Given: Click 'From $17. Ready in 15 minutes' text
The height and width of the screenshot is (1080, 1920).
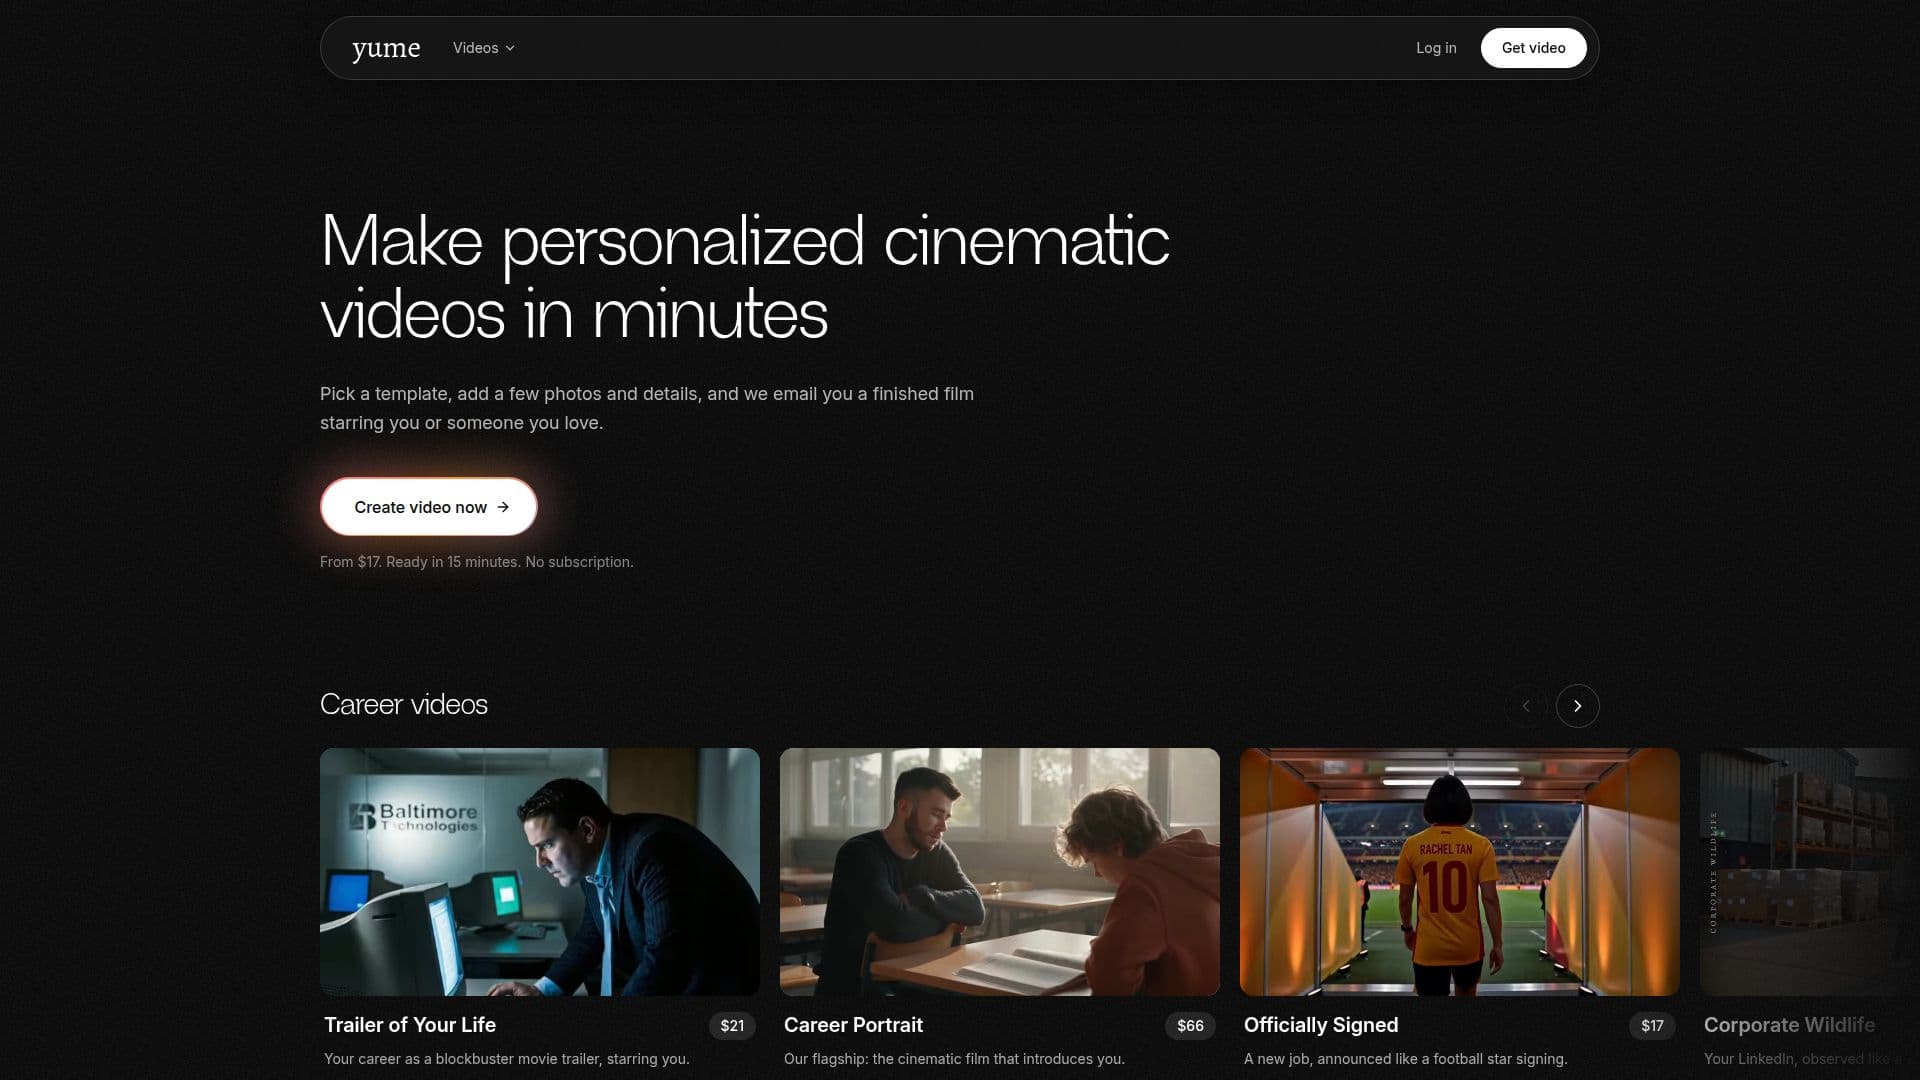Looking at the screenshot, I should click(x=476, y=562).
